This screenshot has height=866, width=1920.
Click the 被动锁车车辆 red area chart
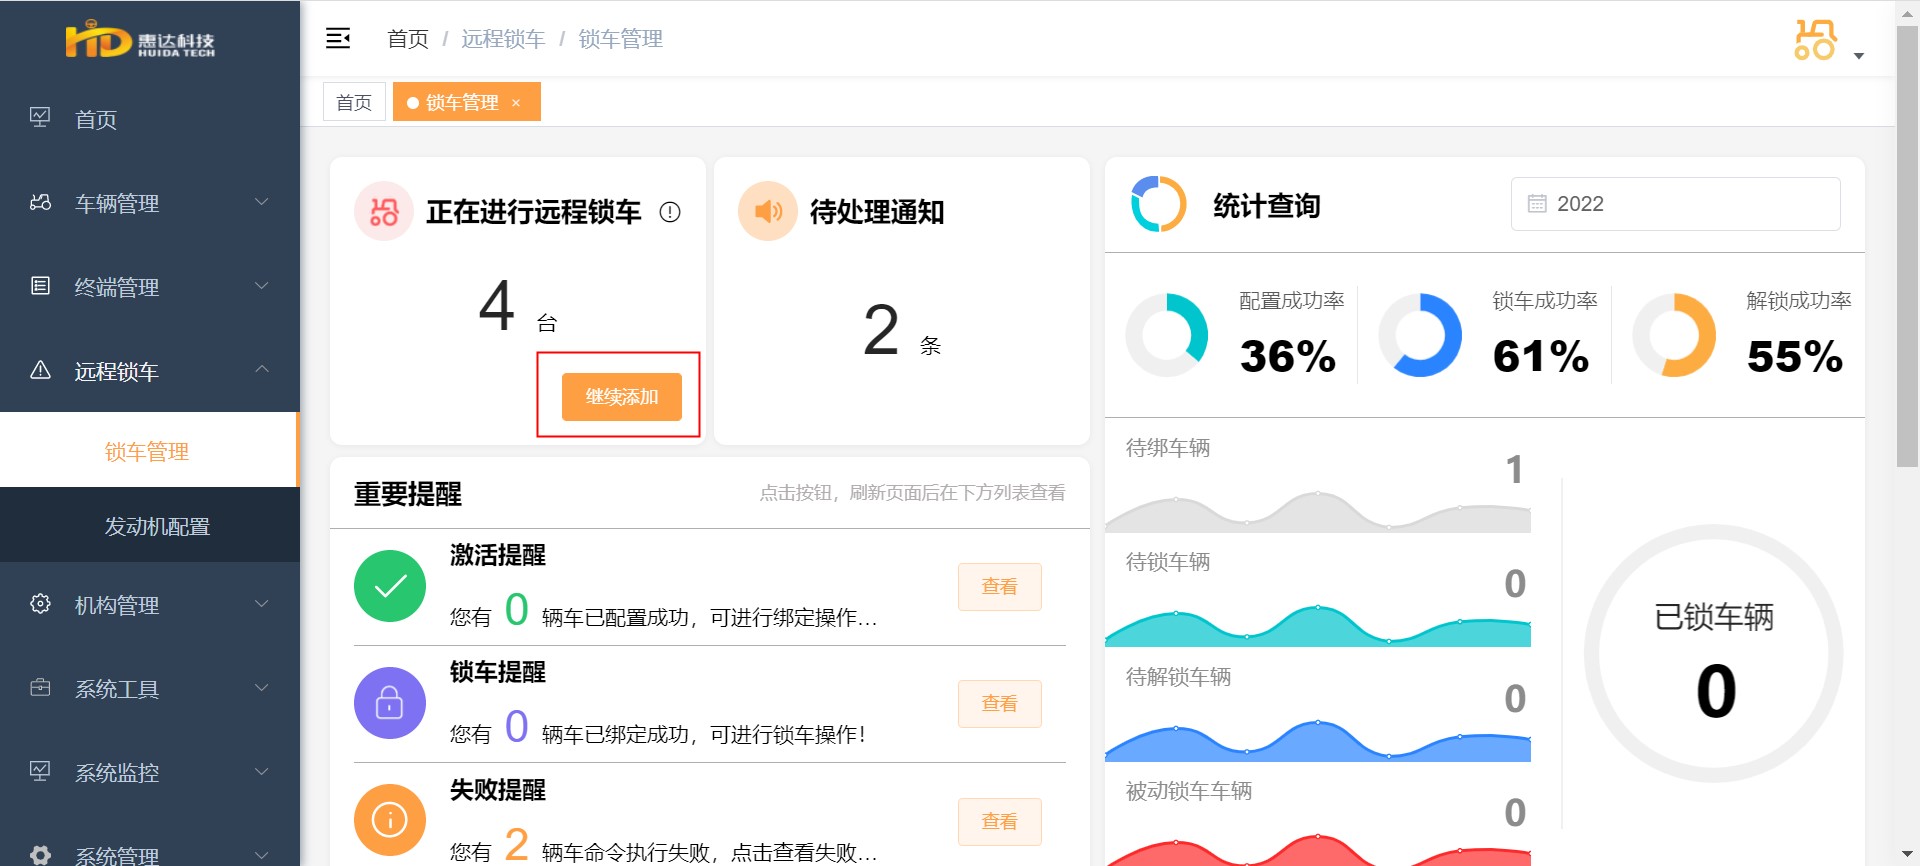click(1318, 850)
